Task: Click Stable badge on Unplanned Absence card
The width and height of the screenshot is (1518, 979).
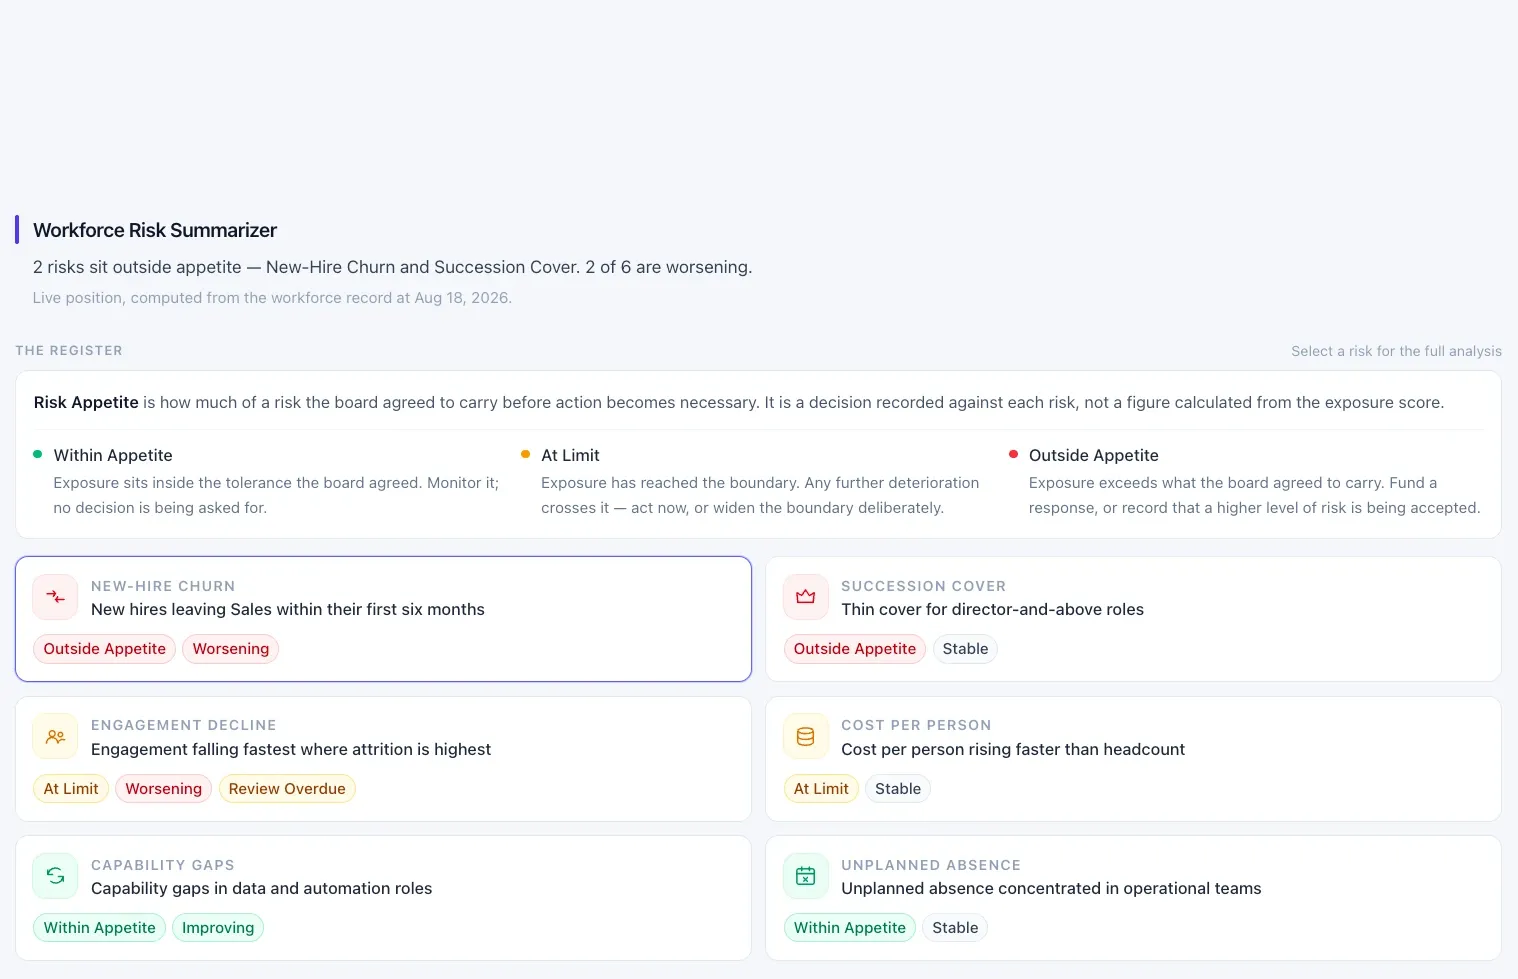Action: point(955,928)
